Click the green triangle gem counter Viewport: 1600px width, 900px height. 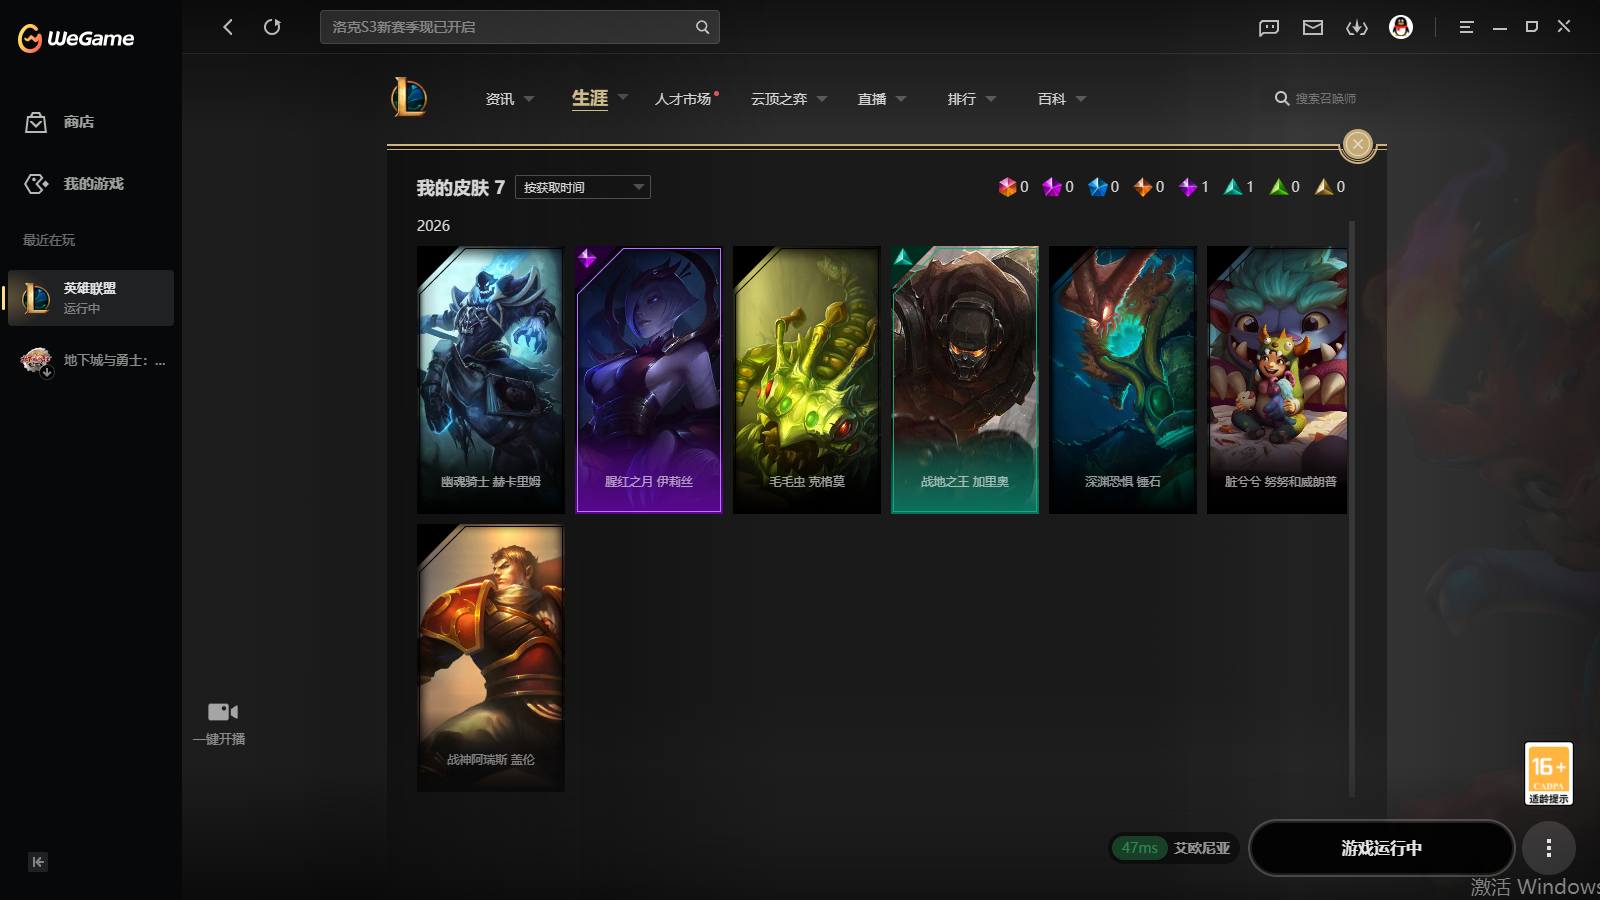point(1285,187)
